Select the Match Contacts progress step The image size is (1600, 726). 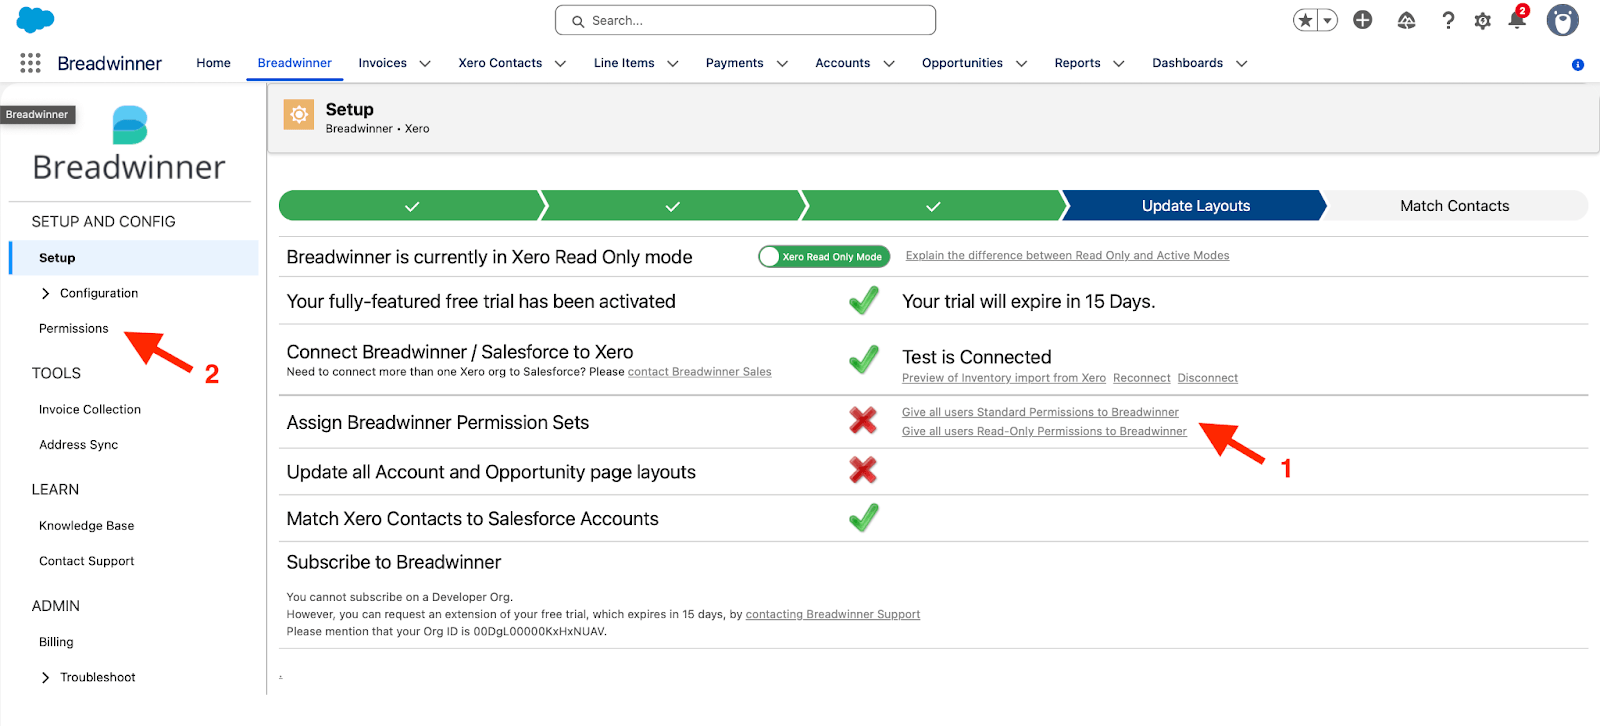pos(1454,206)
